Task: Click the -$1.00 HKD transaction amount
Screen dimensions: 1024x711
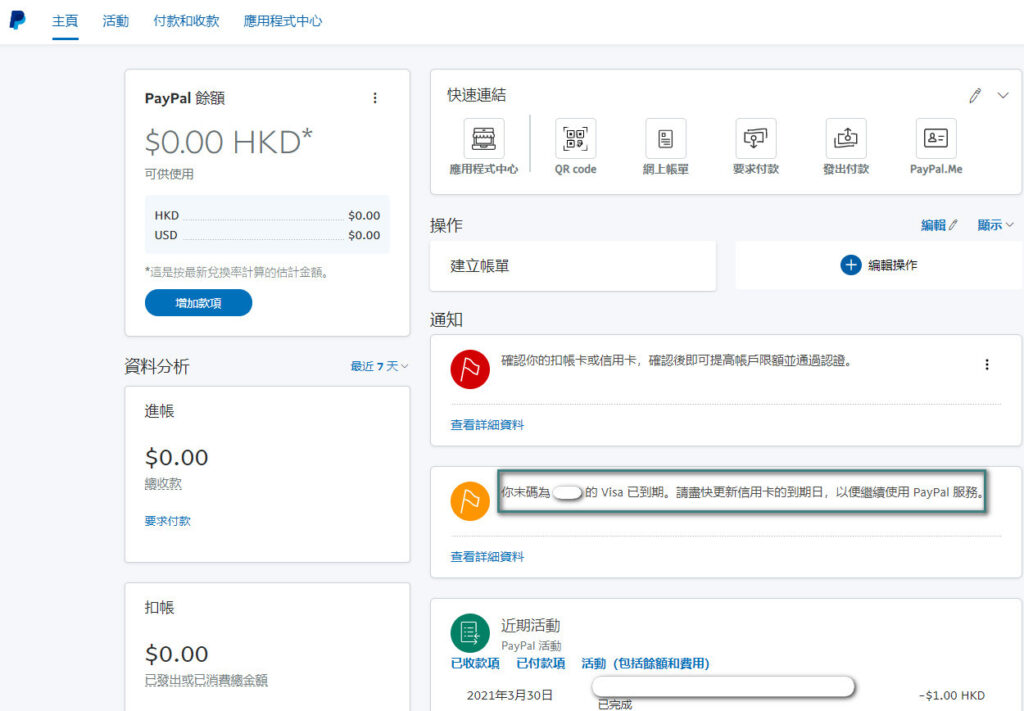Action: [952, 696]
